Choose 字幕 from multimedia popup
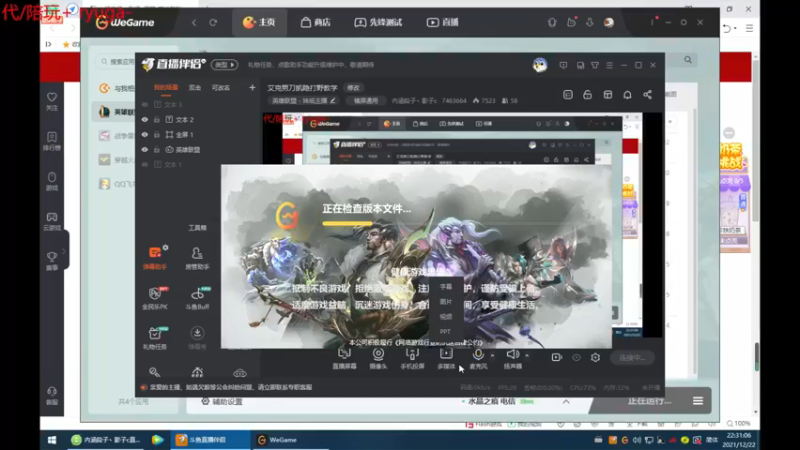The height and width of the screenshot is (450, 800). 446,287
